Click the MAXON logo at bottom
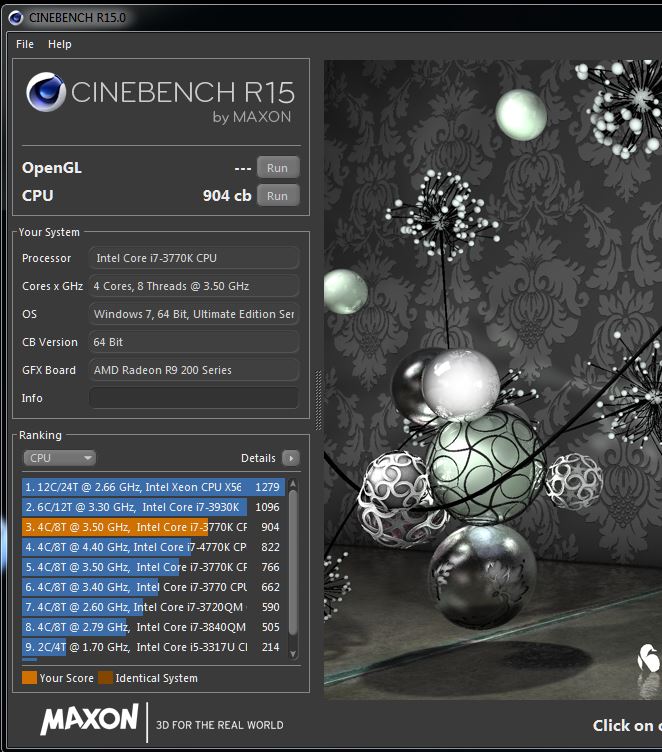The height and width of the screenshot is (752, 662). tap(90, 719)
